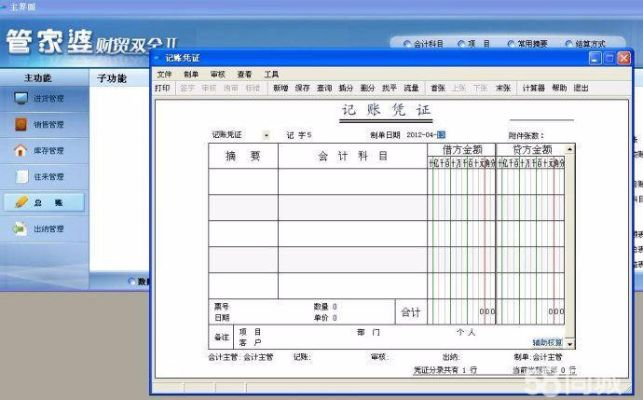This screenshot has width=643, height=400.
Task: Close the 记账凭证 window
Action: [x=624, y=58]
